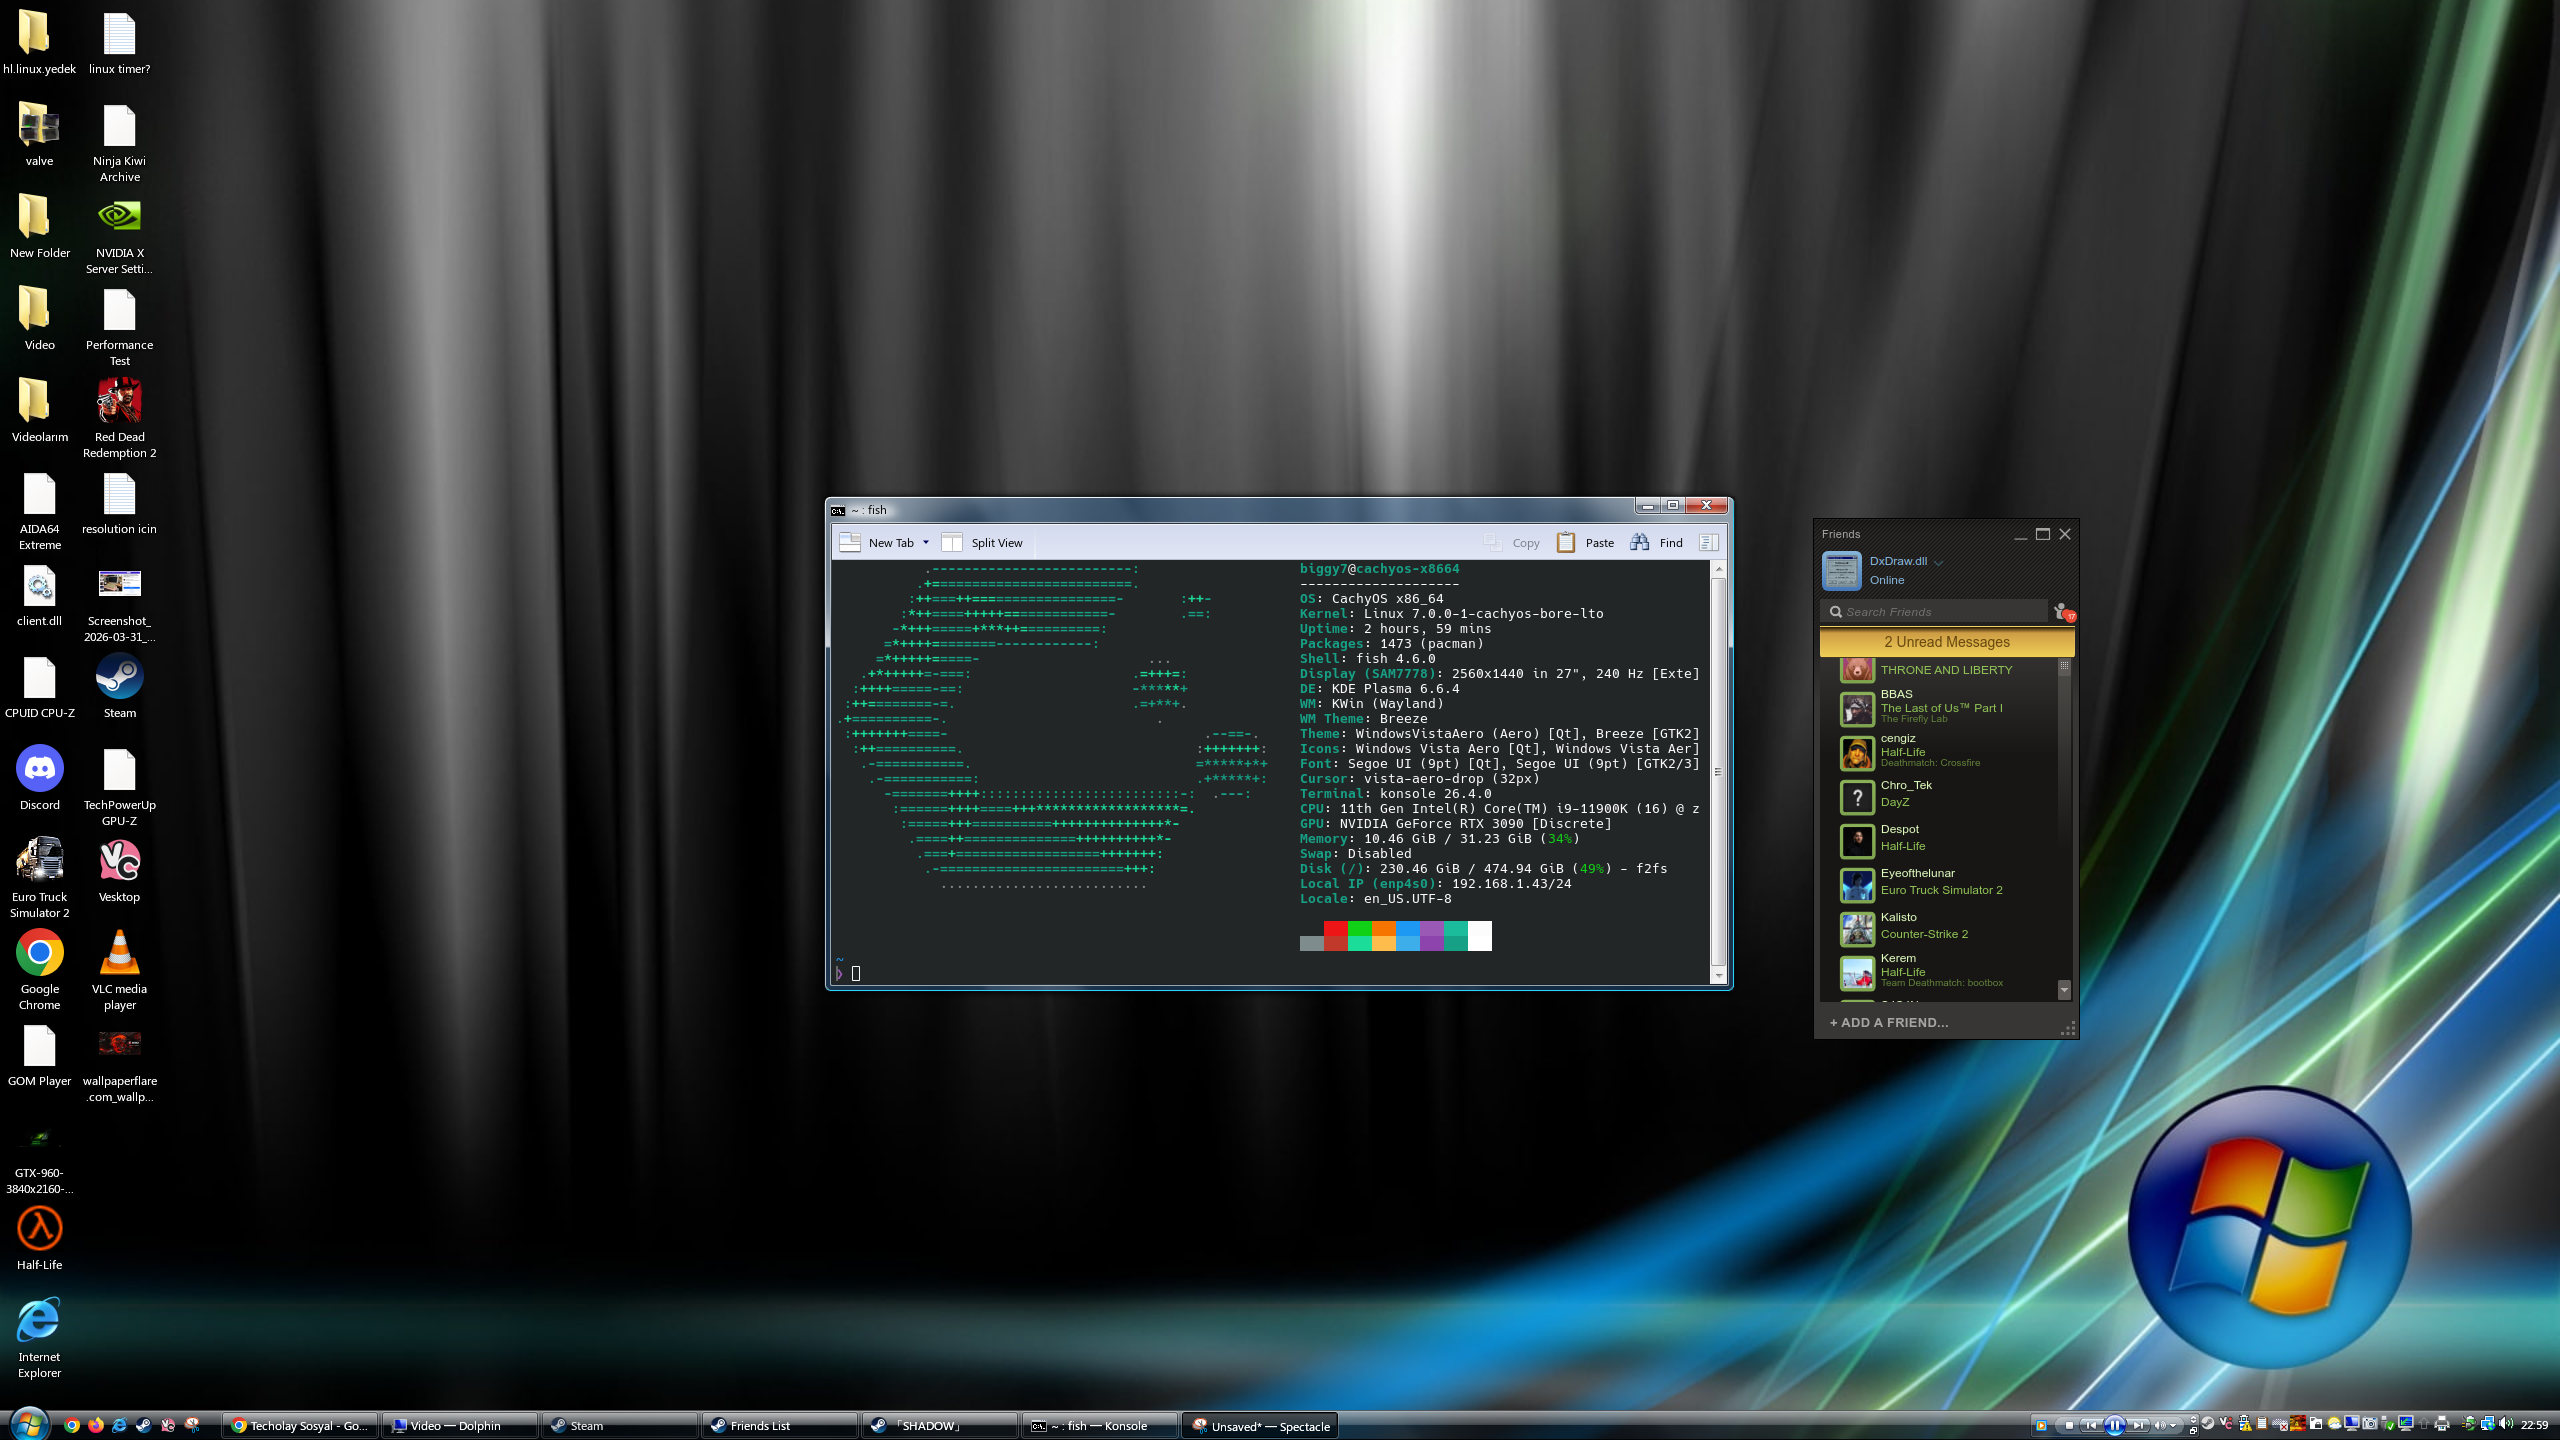Switch to fish — Konsole taskbar entry

pos(1100,1426)
